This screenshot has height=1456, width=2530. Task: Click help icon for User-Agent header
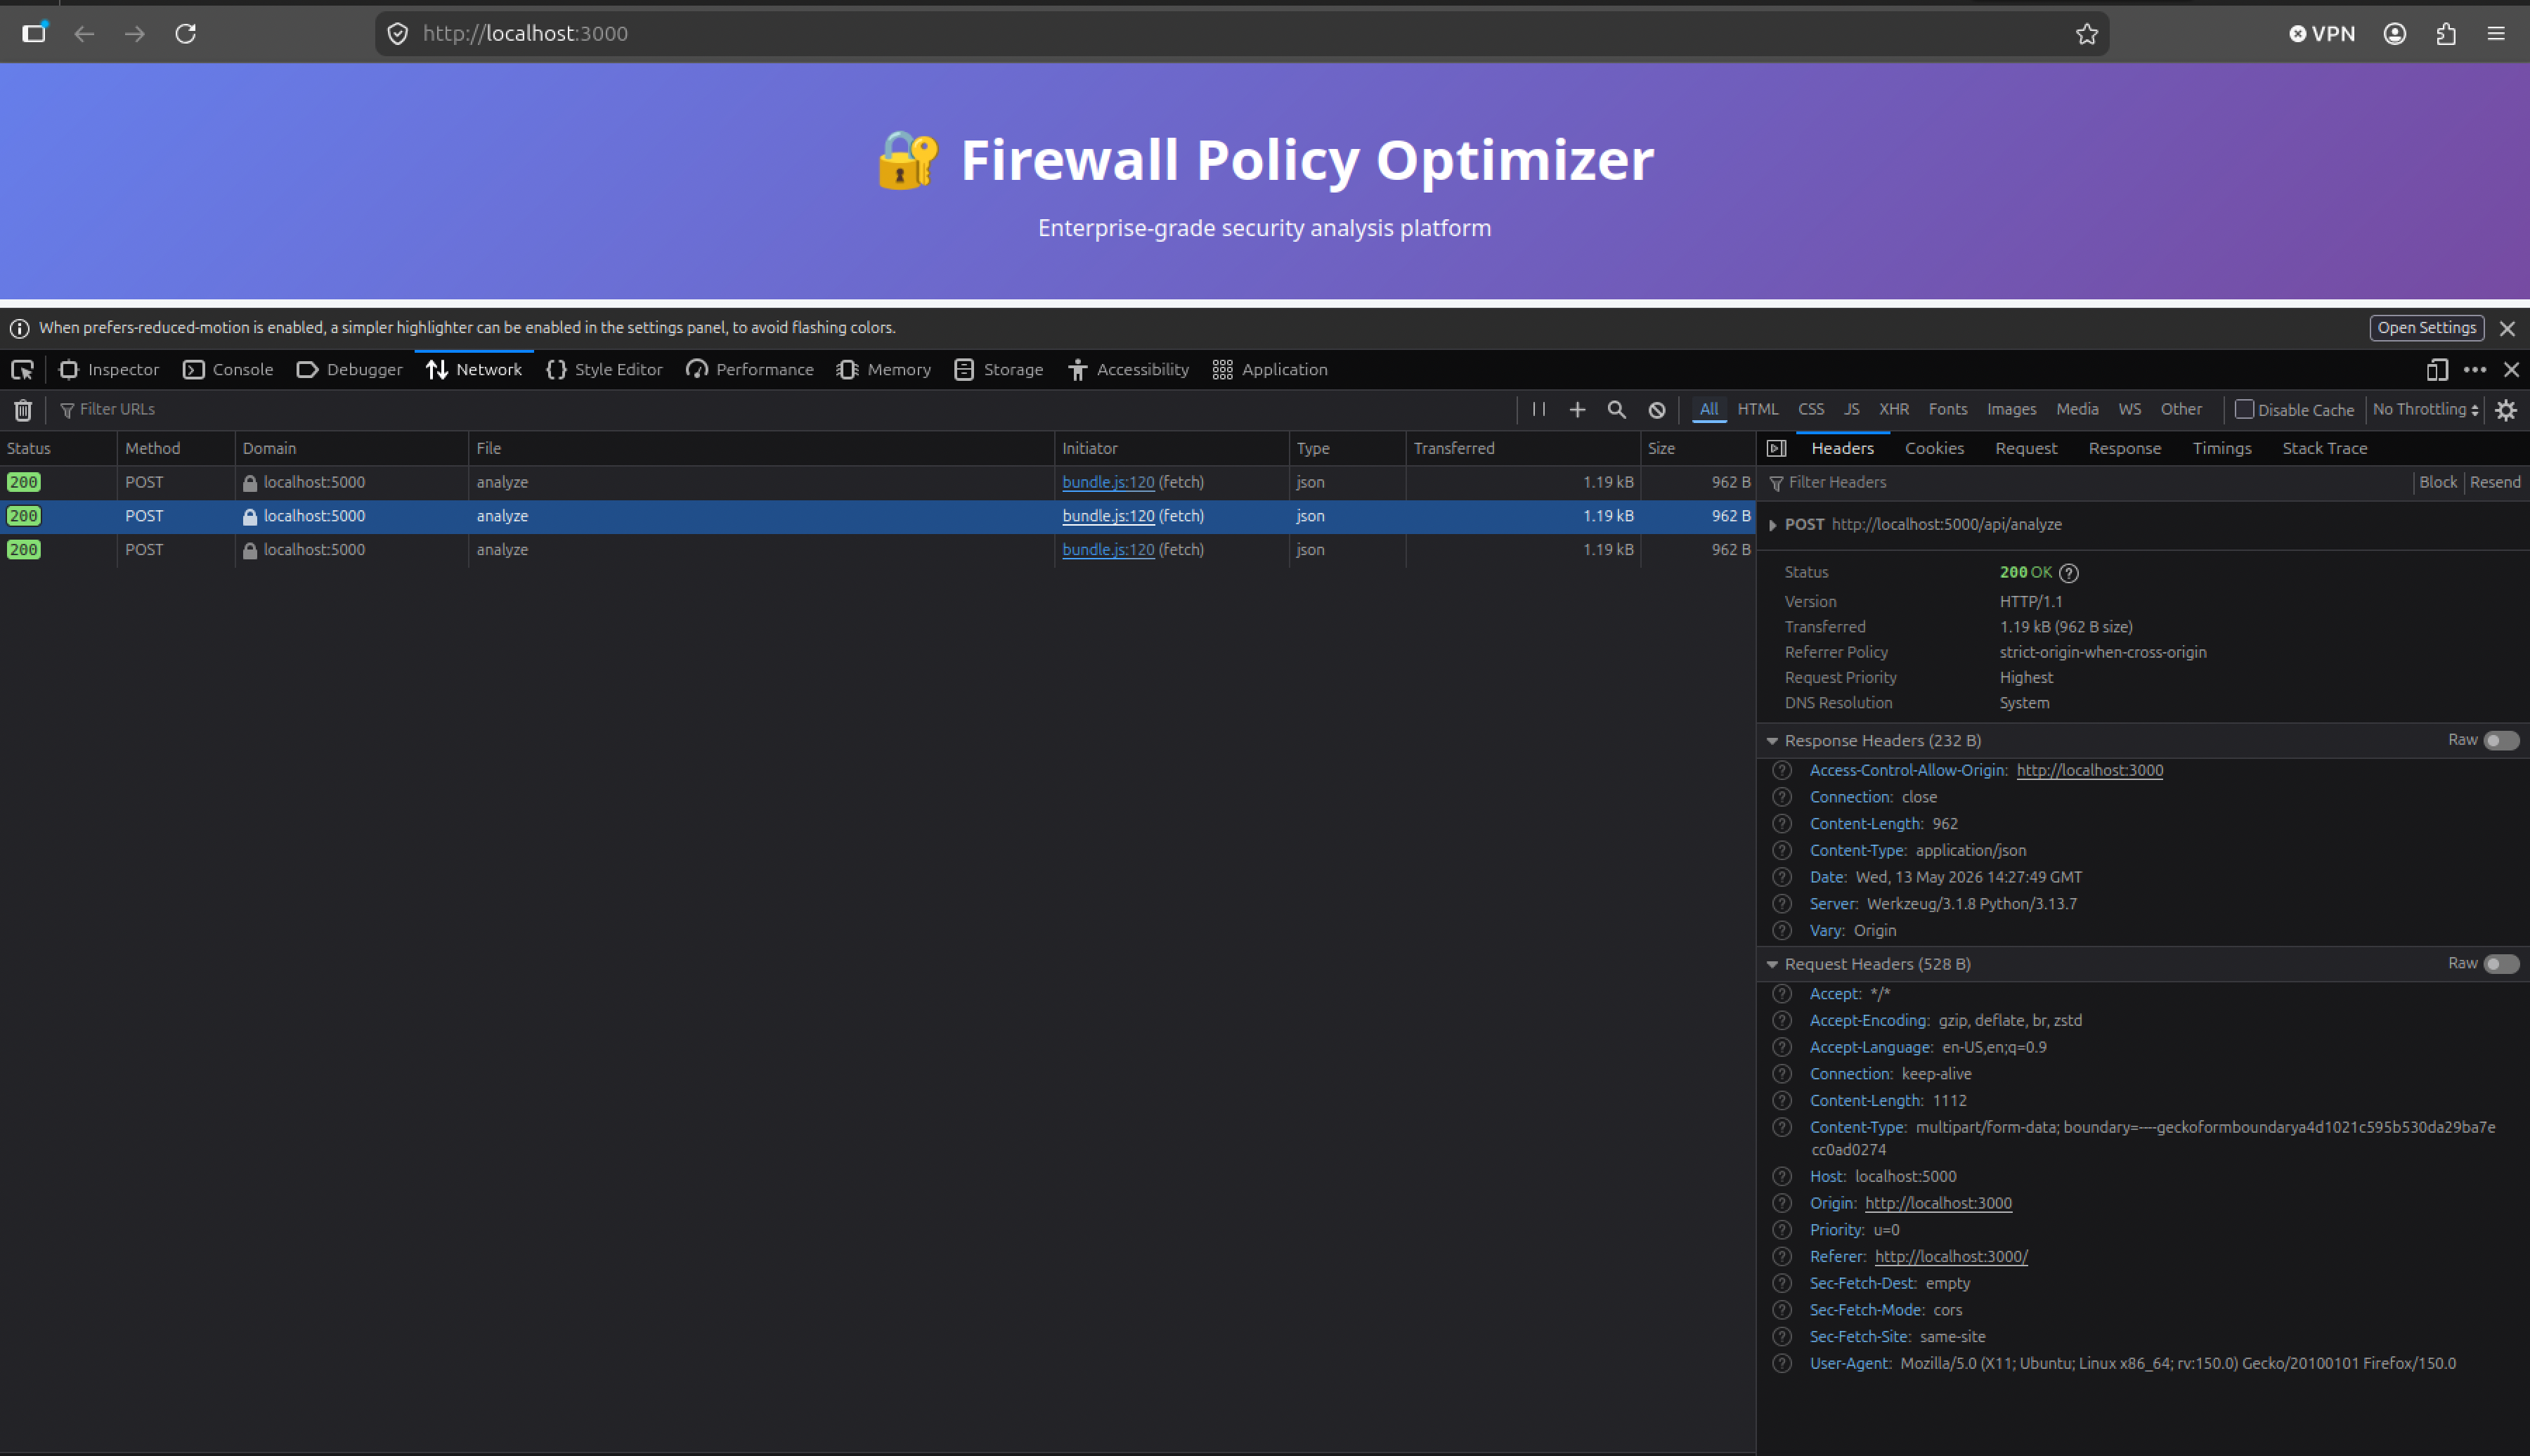[x=1782, y=1363]
